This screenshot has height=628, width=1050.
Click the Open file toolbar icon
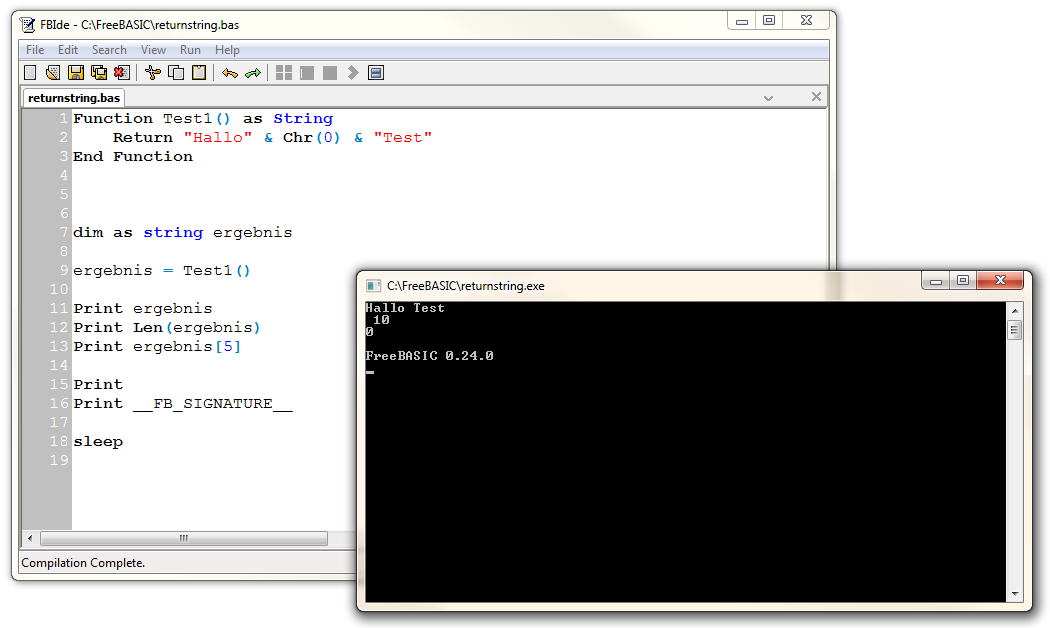point(53,72)
